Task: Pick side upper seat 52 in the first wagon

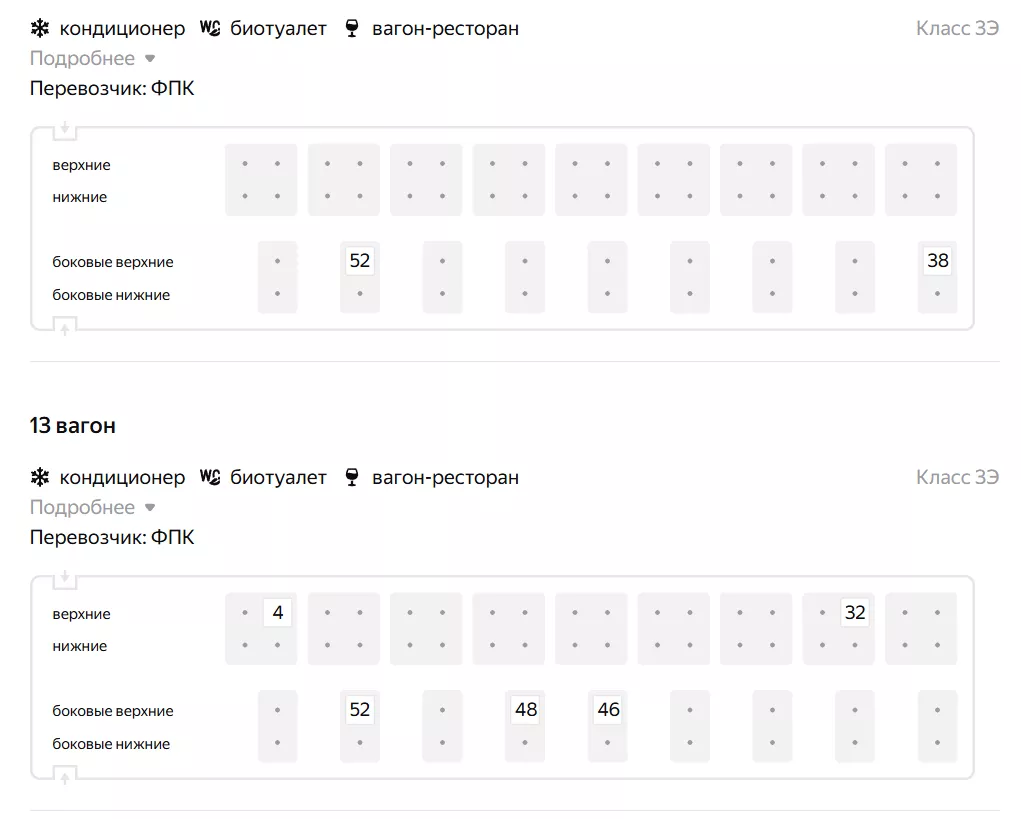Action: [x=360, y=261]
